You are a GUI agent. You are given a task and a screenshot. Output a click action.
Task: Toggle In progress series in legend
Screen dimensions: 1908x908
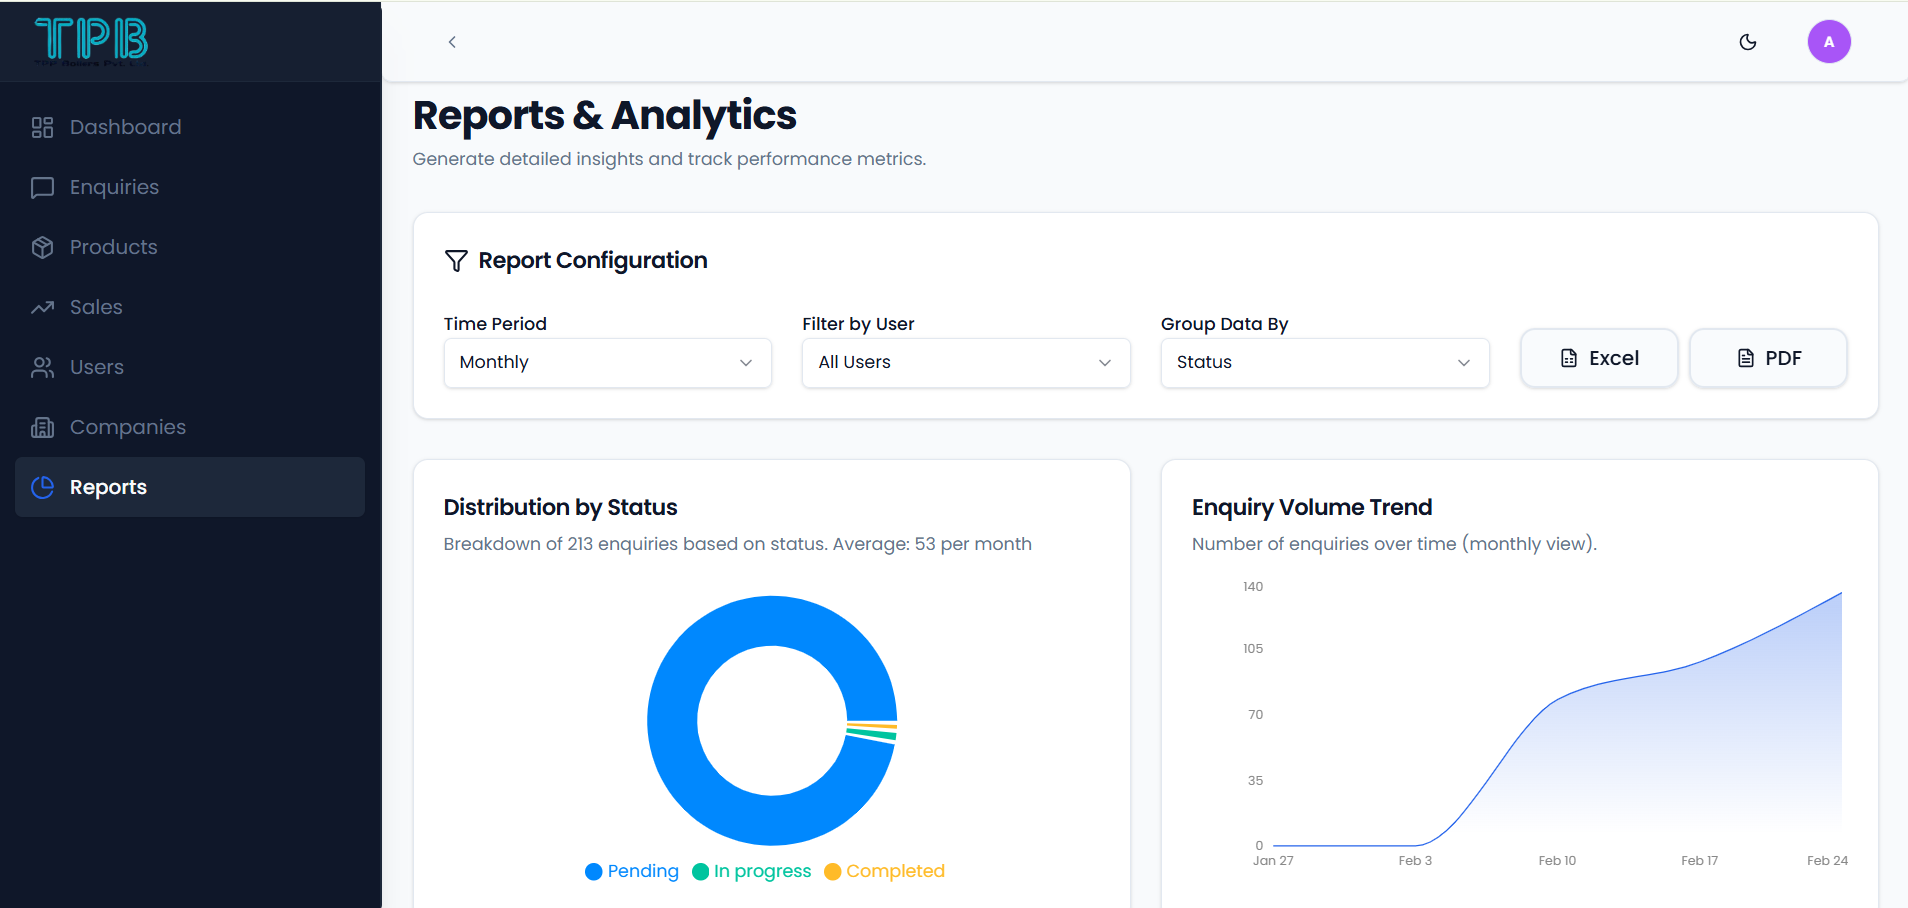(x=752, y=871)
